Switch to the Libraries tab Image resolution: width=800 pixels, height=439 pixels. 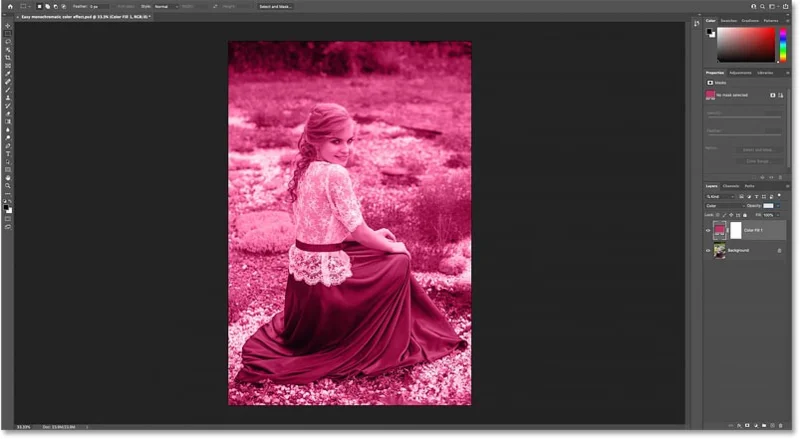pos(765,73)
